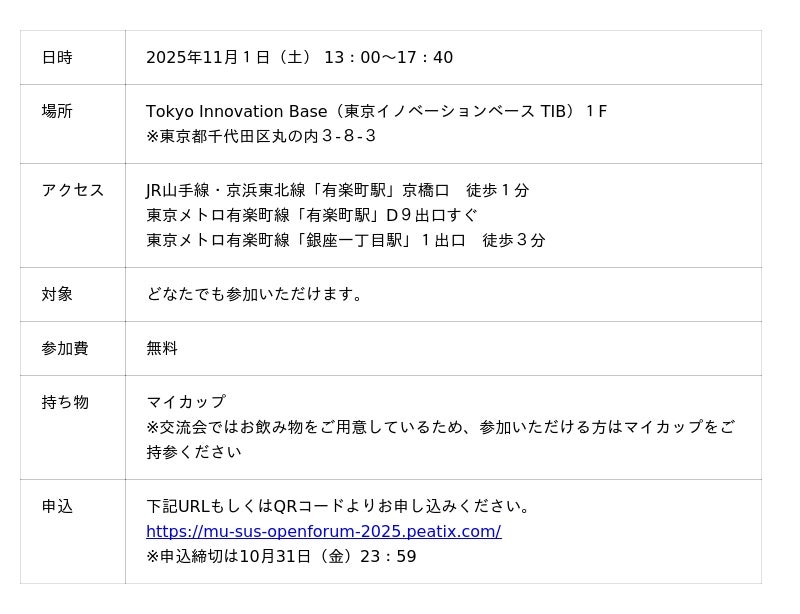Click the 日時 row label
Screen dimensions: 800x614
[x=57, y=57]
